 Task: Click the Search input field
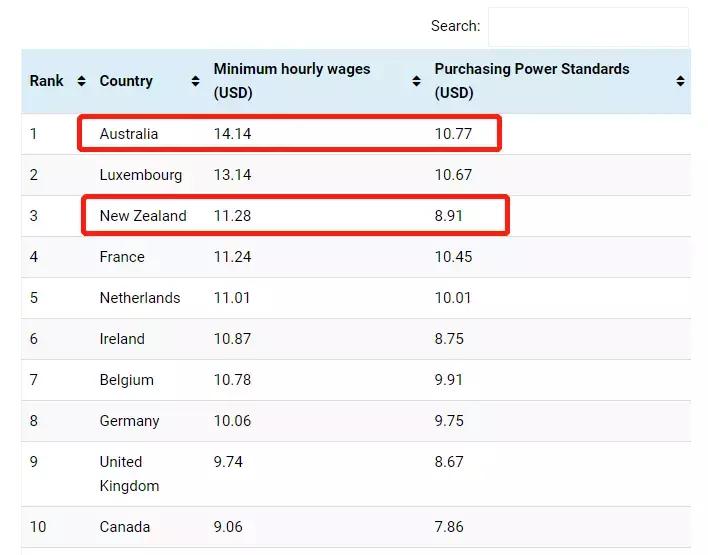tap(588, 27)
